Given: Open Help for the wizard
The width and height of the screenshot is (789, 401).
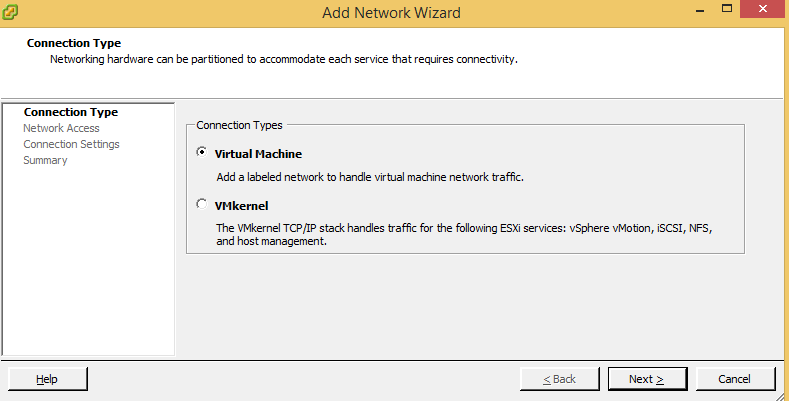Looking at the screenshot, I should coord(47,379).
